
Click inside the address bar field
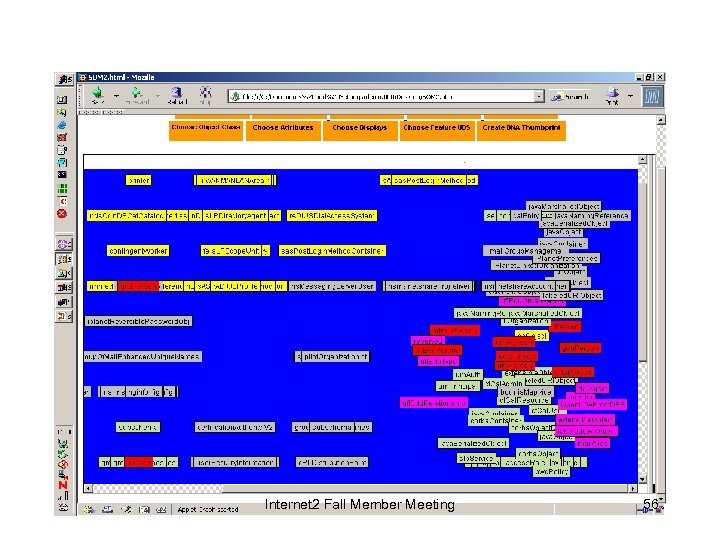(386, 96)
